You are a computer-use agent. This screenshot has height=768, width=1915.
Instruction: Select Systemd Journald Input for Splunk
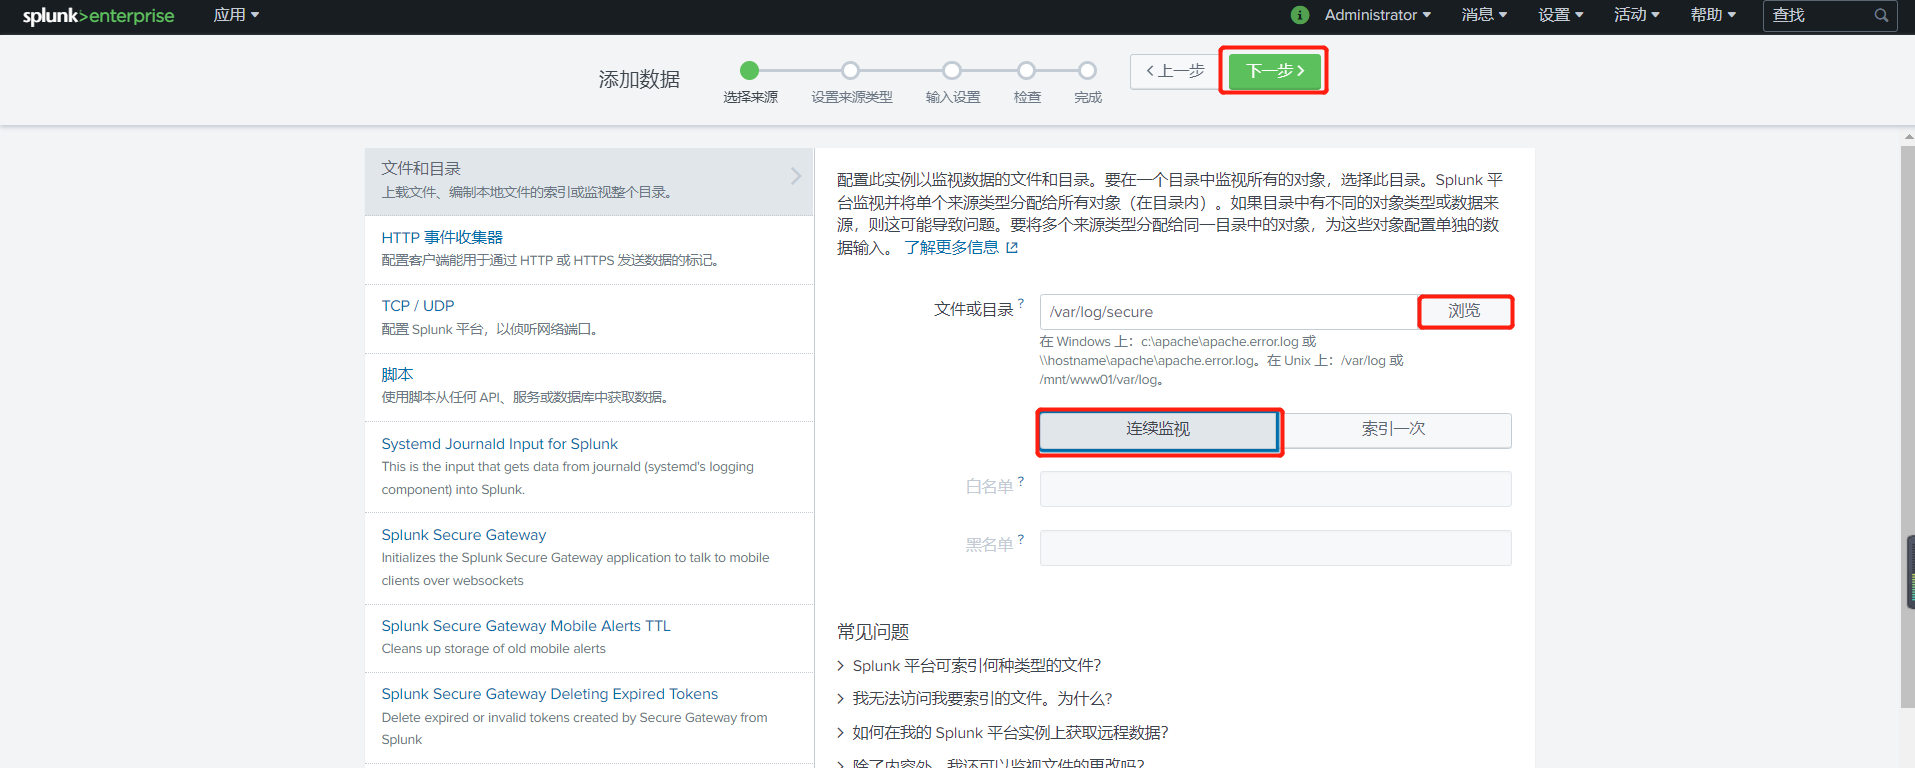point(589,467)
